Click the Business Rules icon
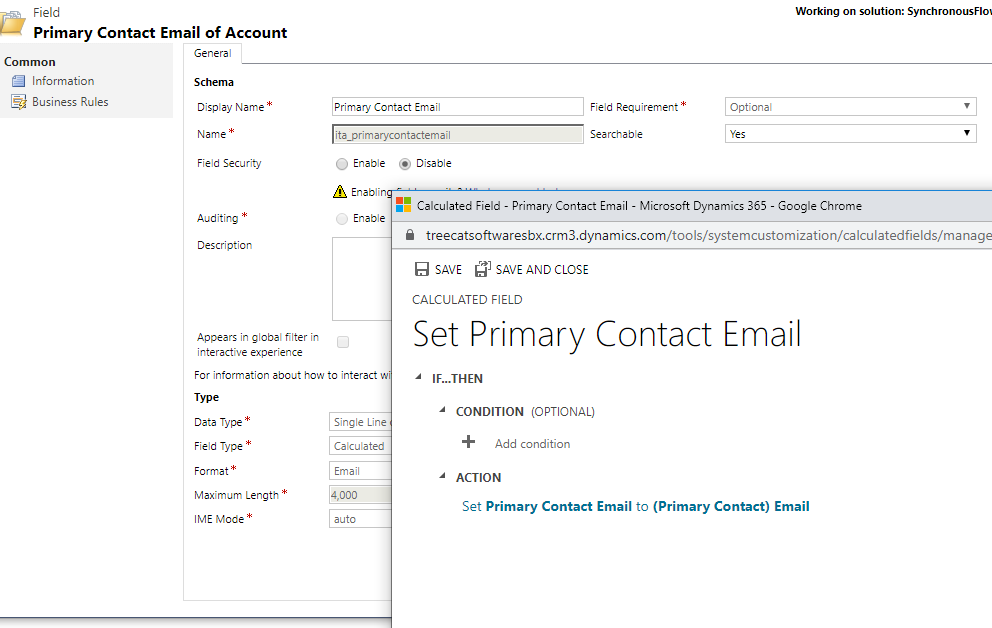Screen dimensions: 992x628 click(x=19, y=102)
